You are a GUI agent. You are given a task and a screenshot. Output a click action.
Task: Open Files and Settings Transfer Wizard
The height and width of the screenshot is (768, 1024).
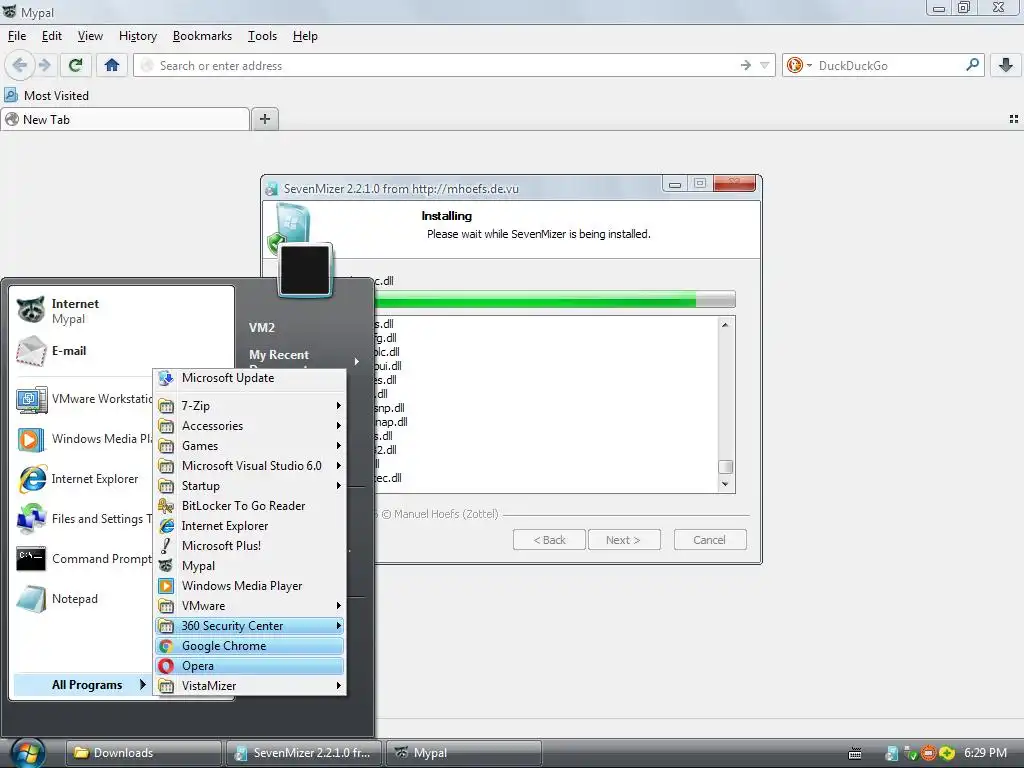coord(84,519)
